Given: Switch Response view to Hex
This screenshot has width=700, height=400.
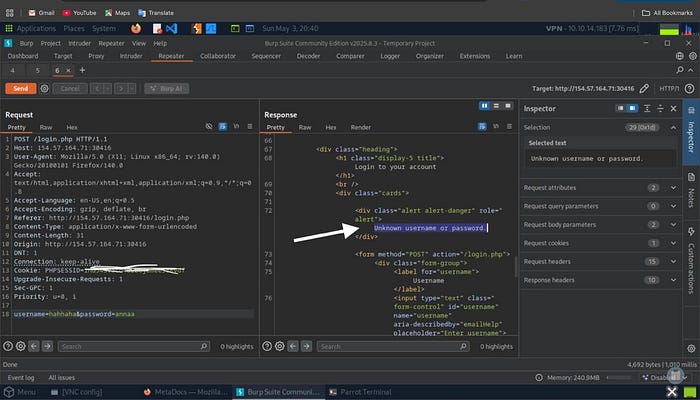Looking at the screenshot, I should [331, 127].
